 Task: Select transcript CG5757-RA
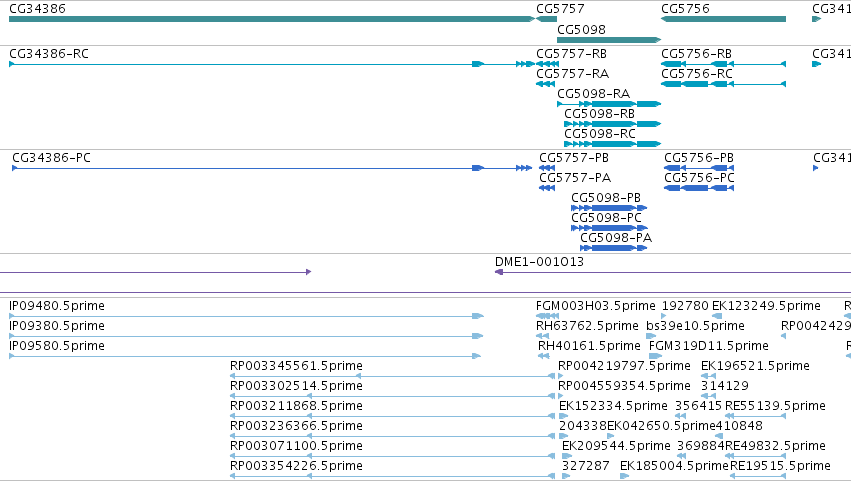pos(573,74)
